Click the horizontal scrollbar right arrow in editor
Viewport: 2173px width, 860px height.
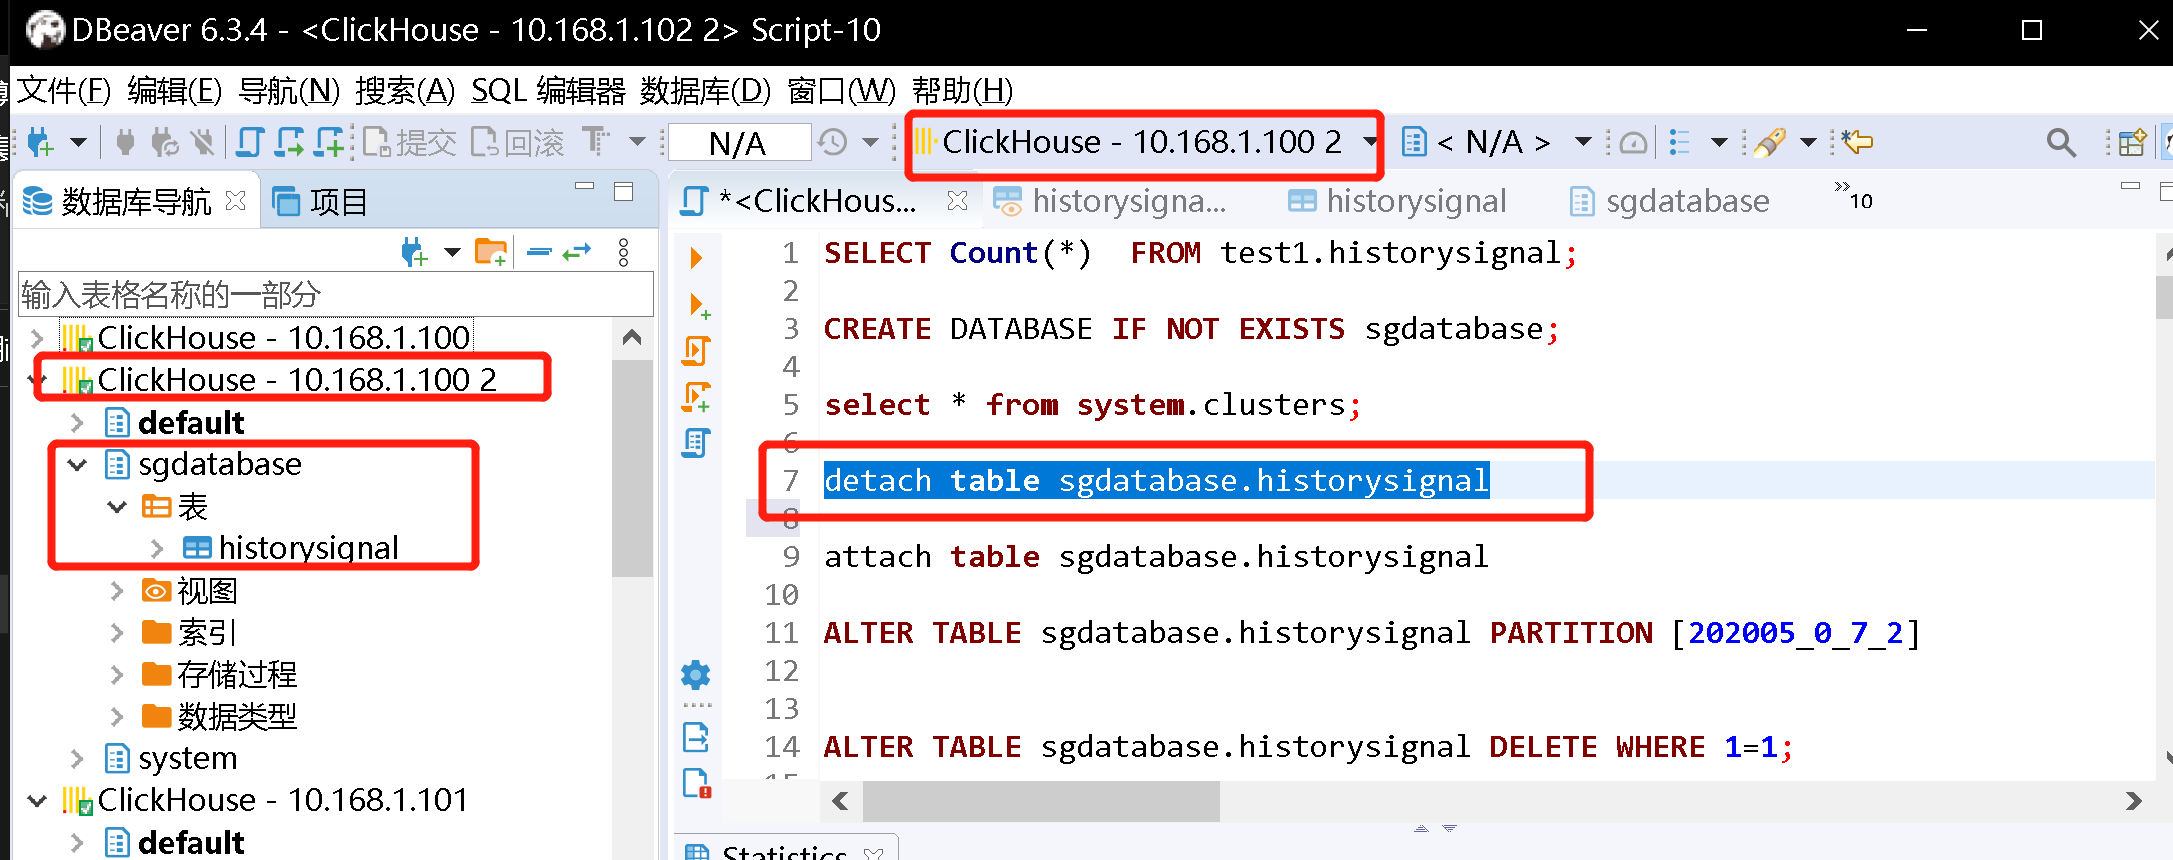tap(2133, 801)
